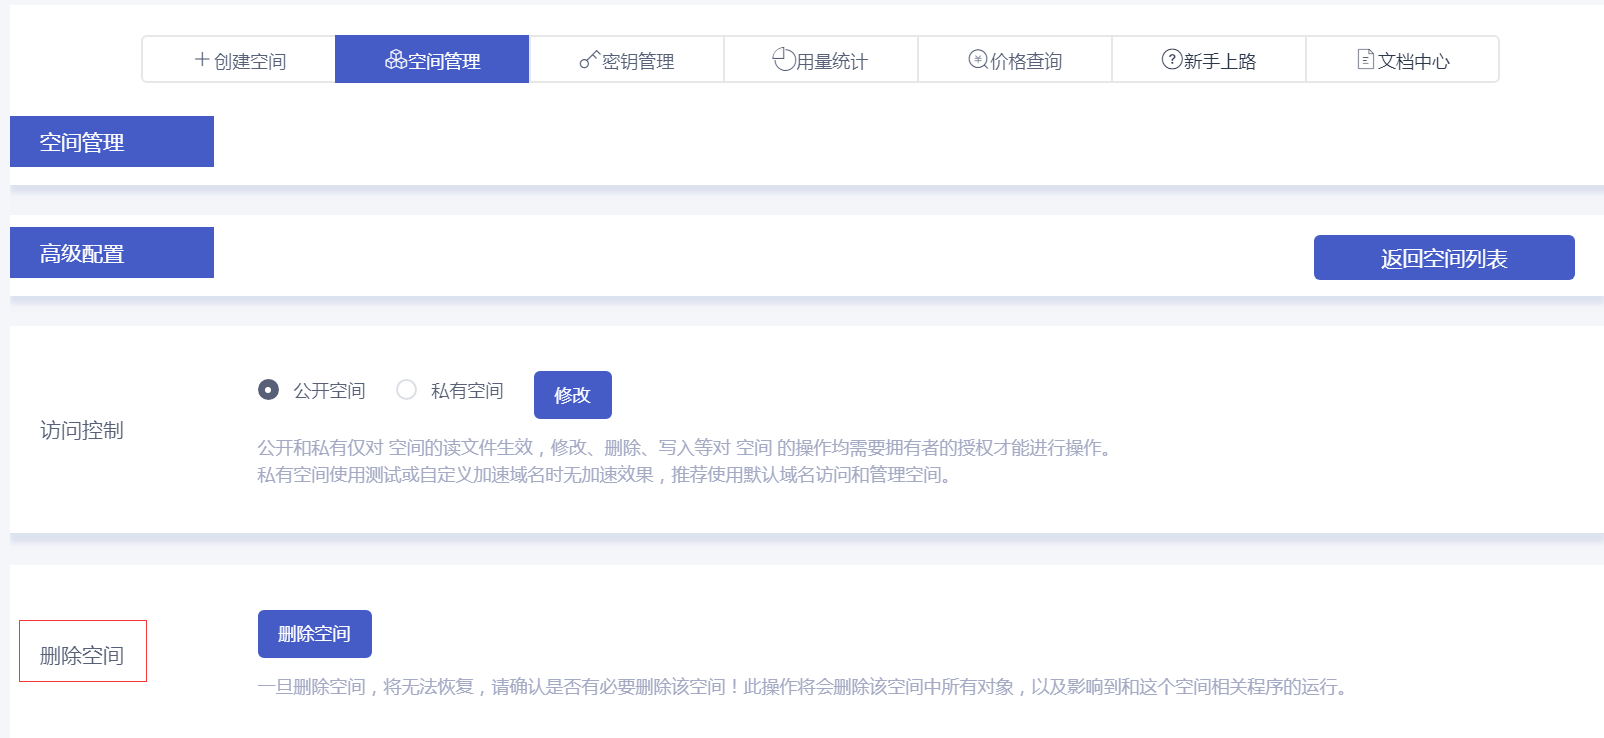This screenshot has width=1604, height=738.
Task: Click the plus icon of 创建空间
Action: click(x=202, y=60)
